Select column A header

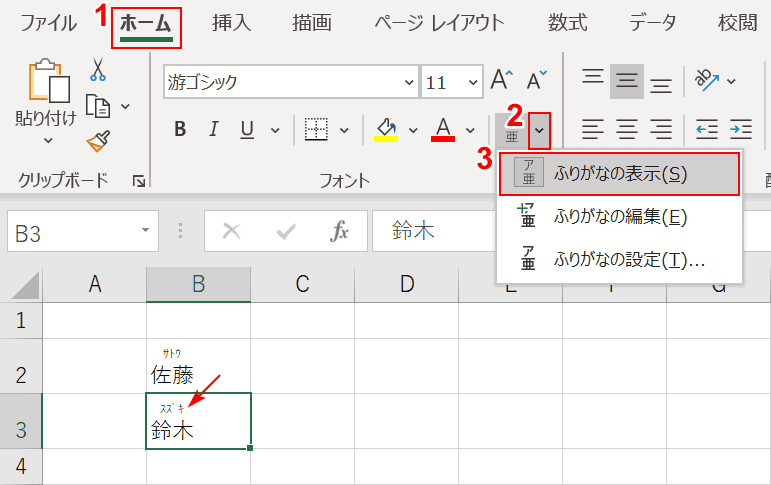pyautogui.click(x=94, y=284)
